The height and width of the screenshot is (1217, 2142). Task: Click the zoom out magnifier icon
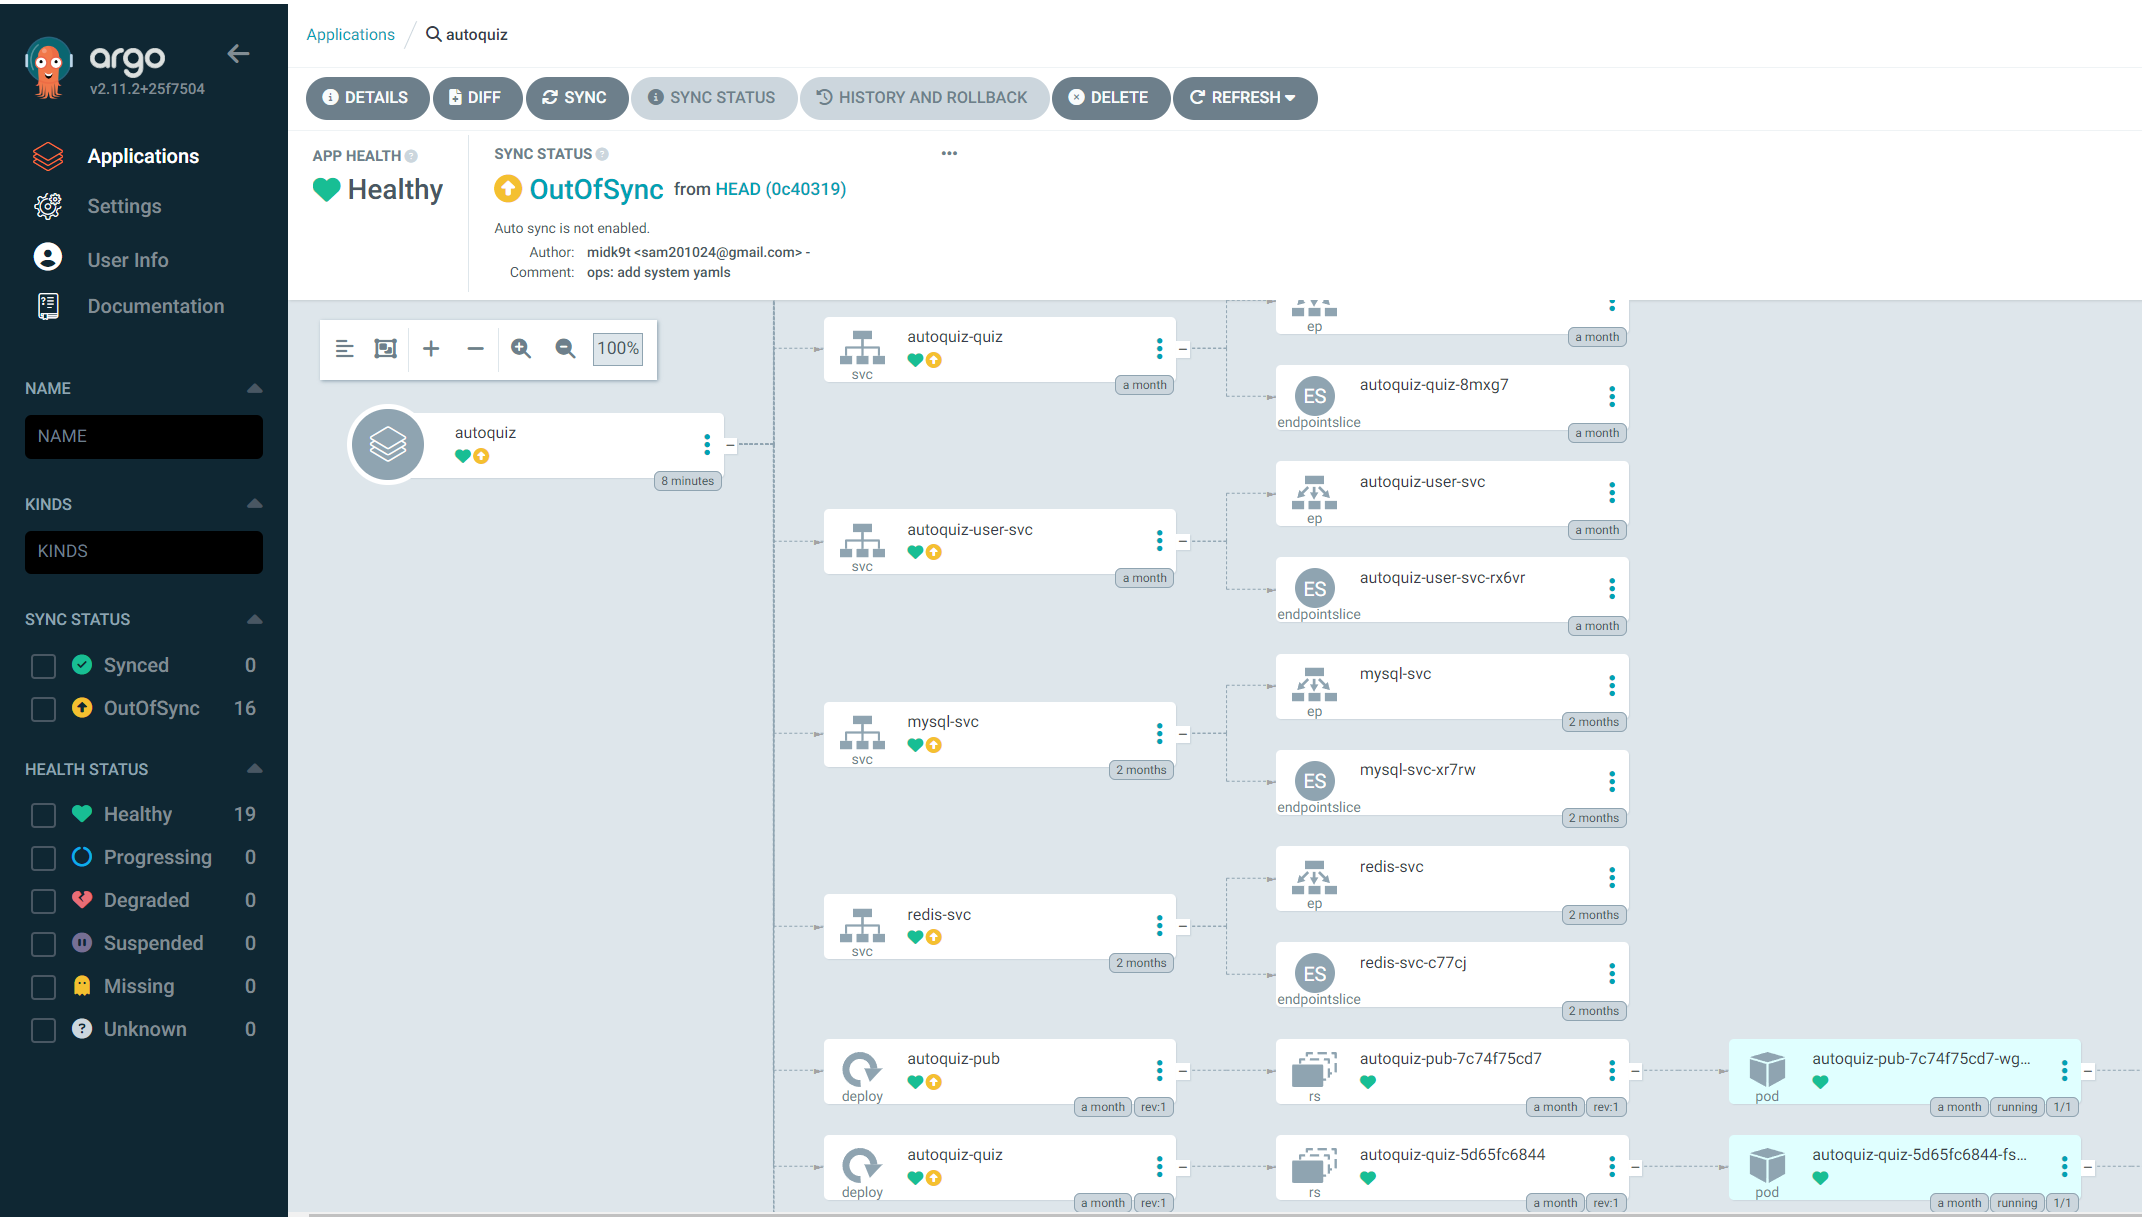[565, 348]
